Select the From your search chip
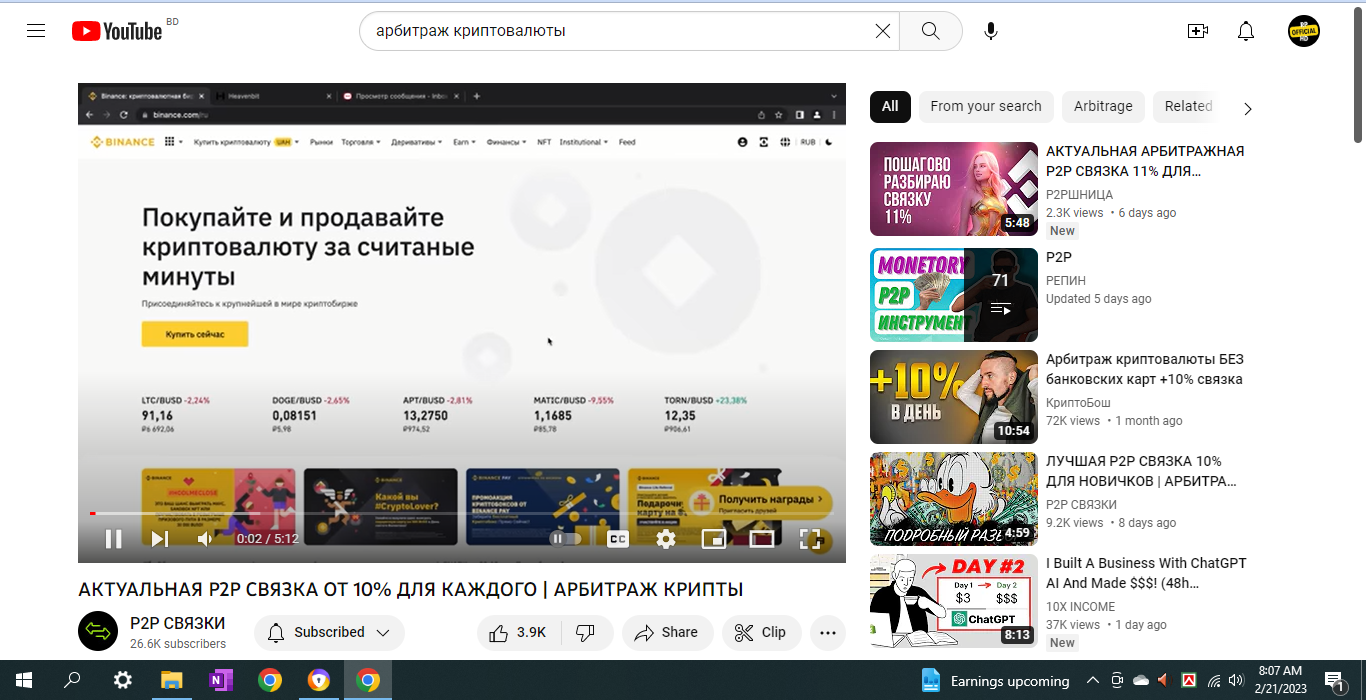This screenshot has height=700, width=1366. pyautogui.click(x=986, y=106)
